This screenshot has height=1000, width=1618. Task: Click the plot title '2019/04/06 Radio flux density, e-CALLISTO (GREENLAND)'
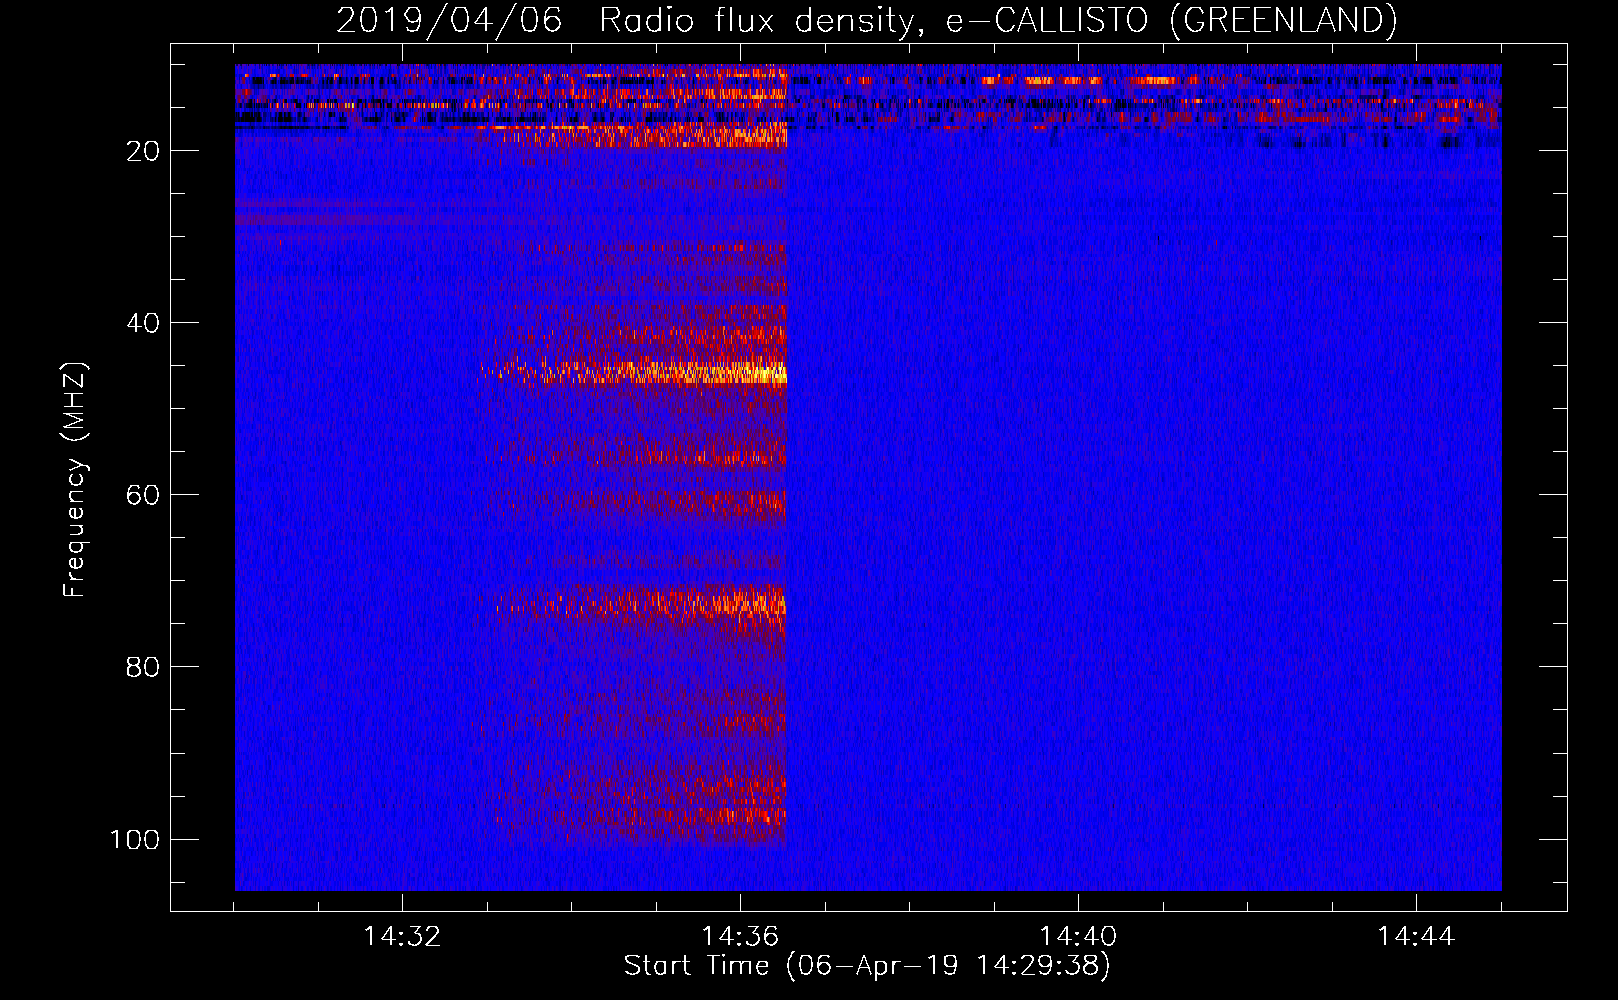[x=866, y=20]
